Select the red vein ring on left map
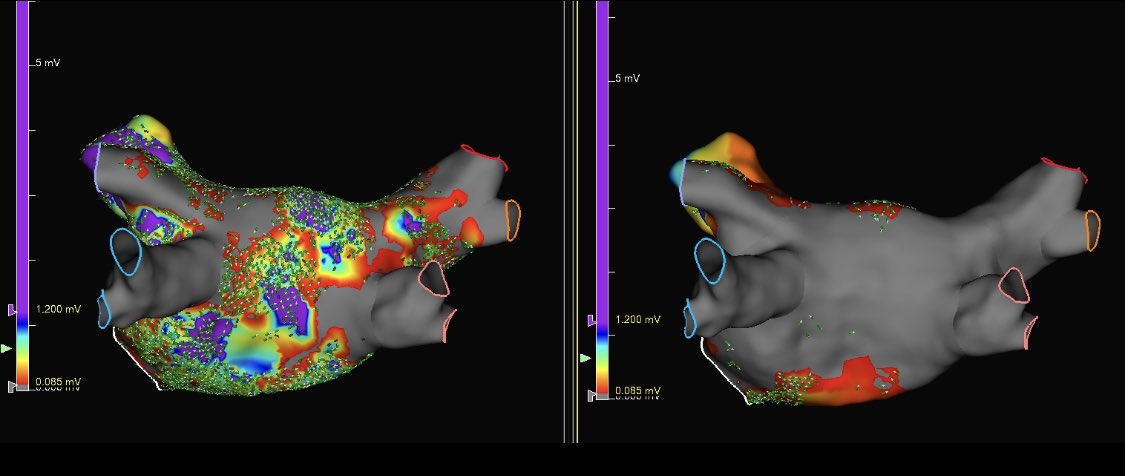 point(484,156)
